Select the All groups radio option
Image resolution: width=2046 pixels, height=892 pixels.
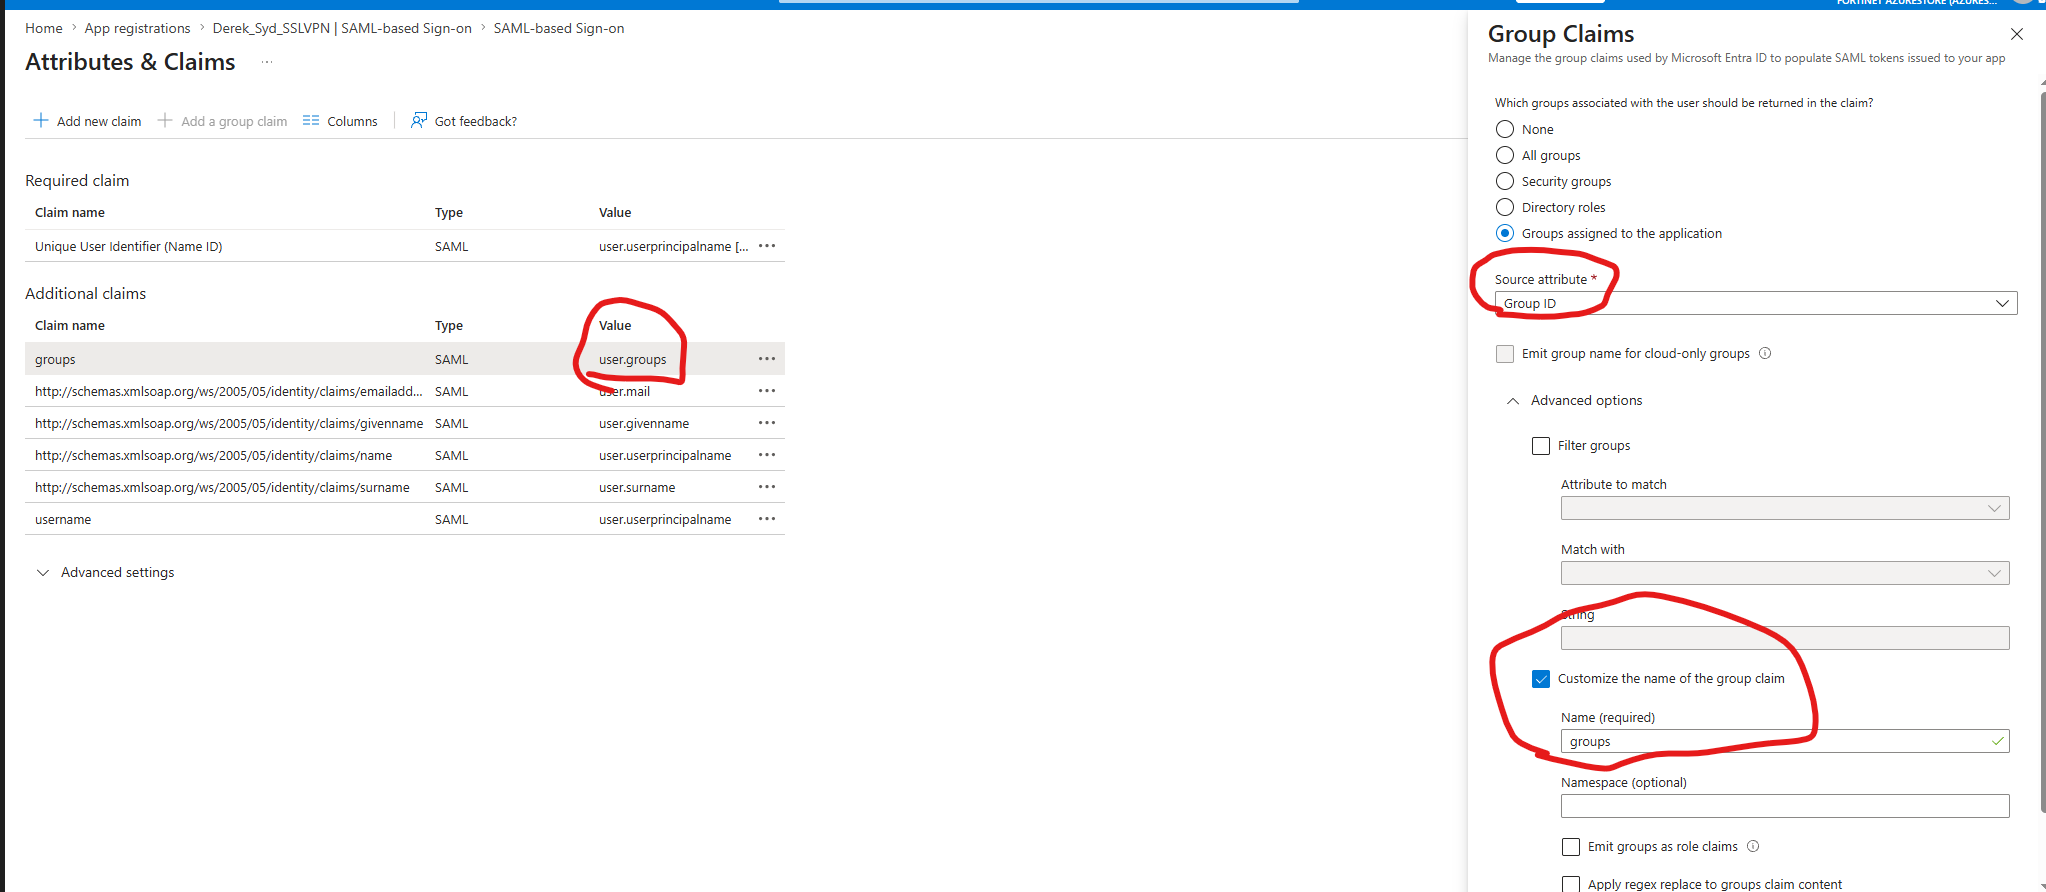(x=1505, y=155)
